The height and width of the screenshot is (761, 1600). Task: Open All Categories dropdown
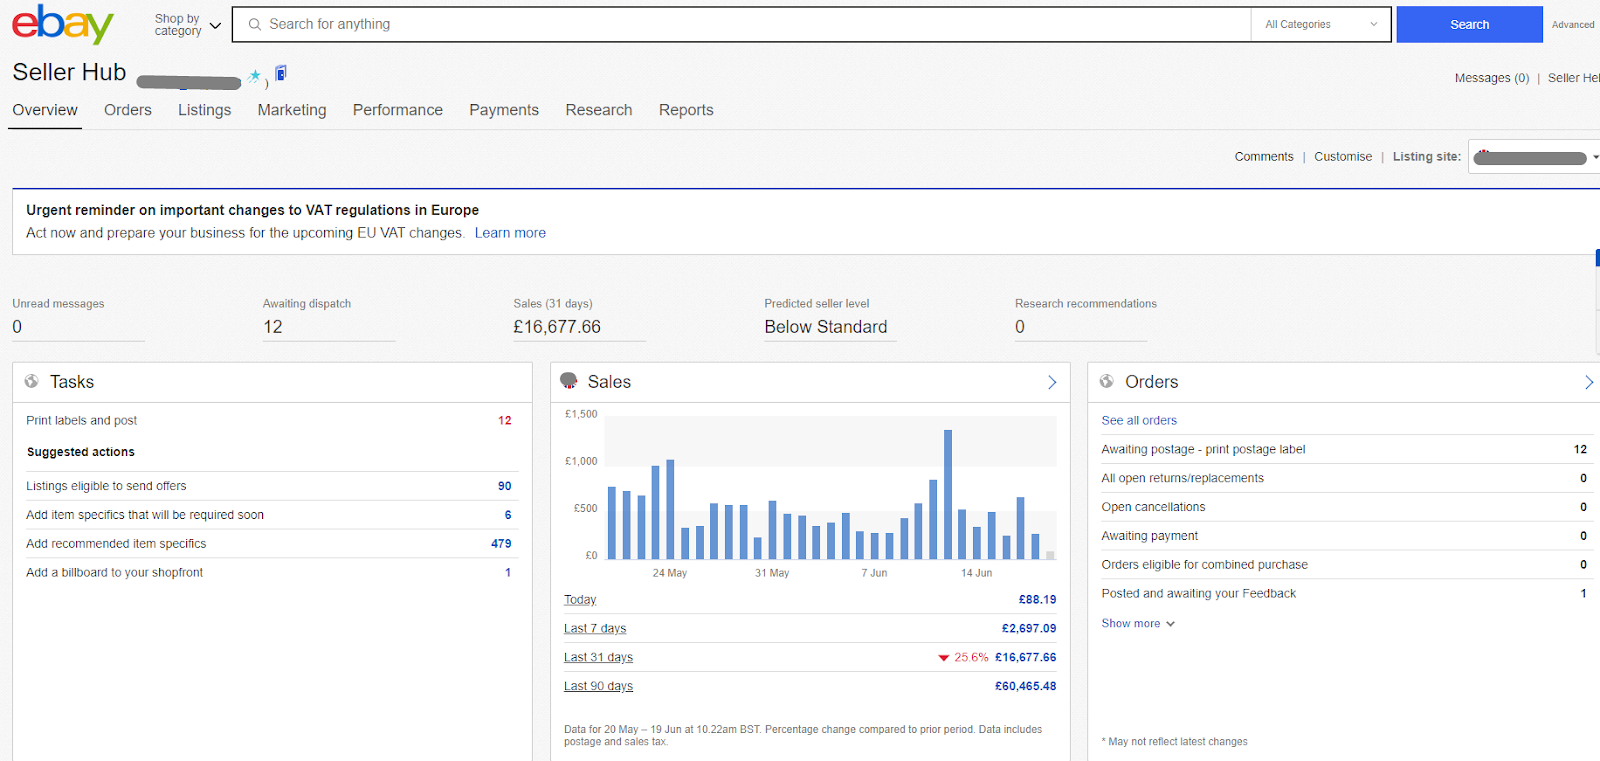[1320, 24]
